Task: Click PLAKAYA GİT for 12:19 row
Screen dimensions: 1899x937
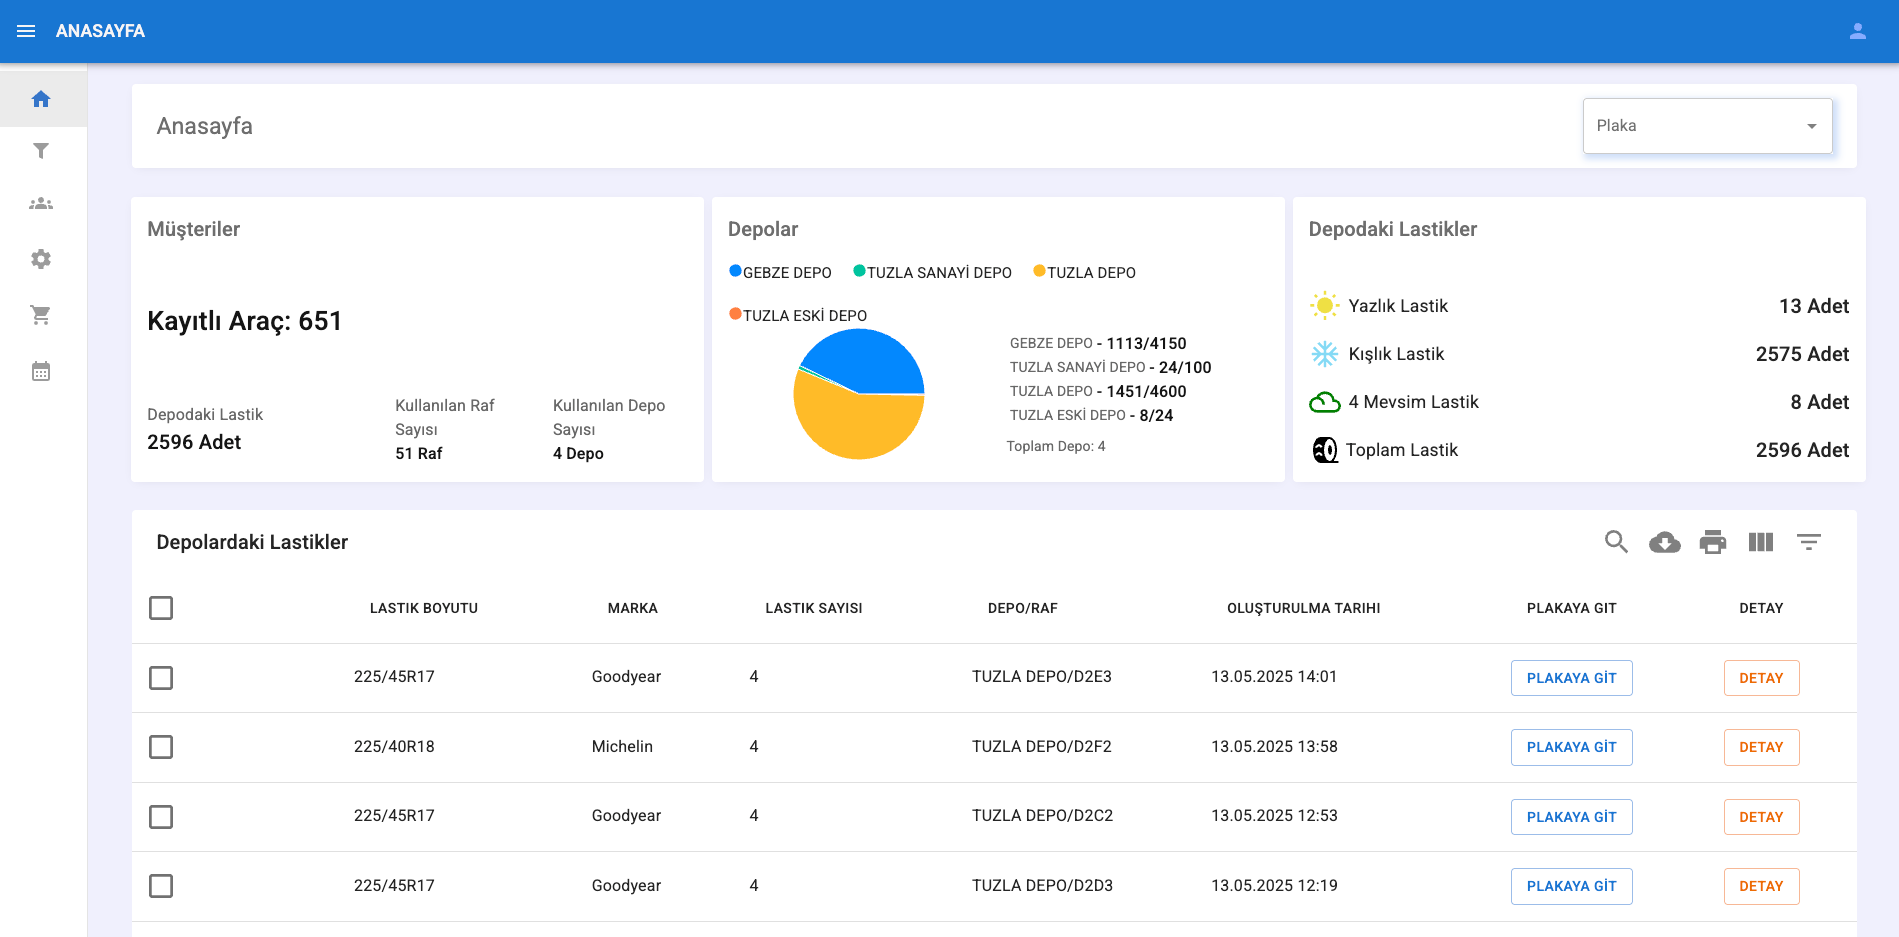Action: point(1572,886)
